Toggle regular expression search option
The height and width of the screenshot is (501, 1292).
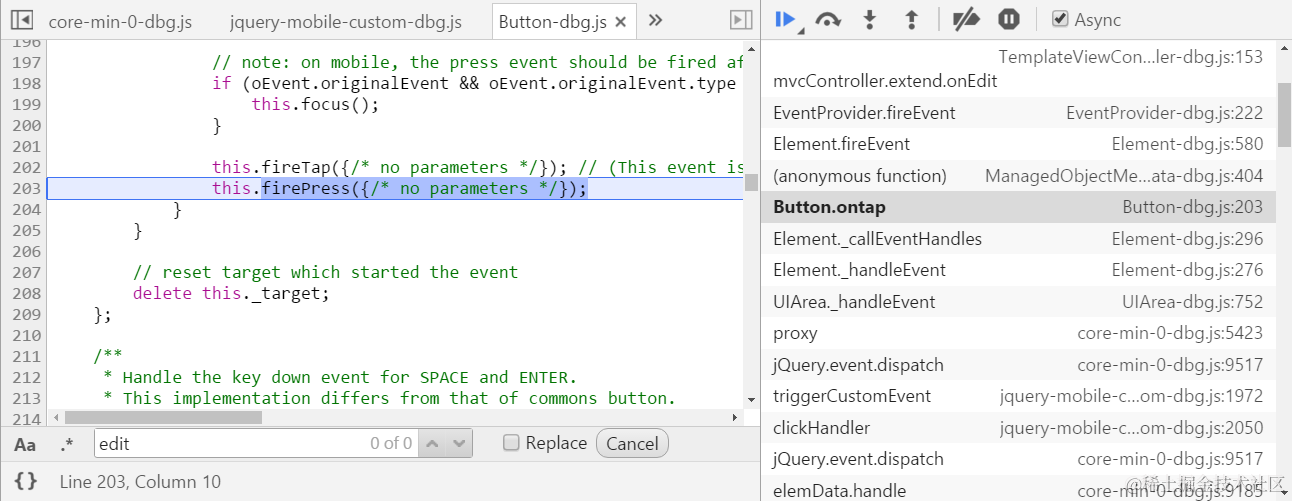tap(67, 444)
